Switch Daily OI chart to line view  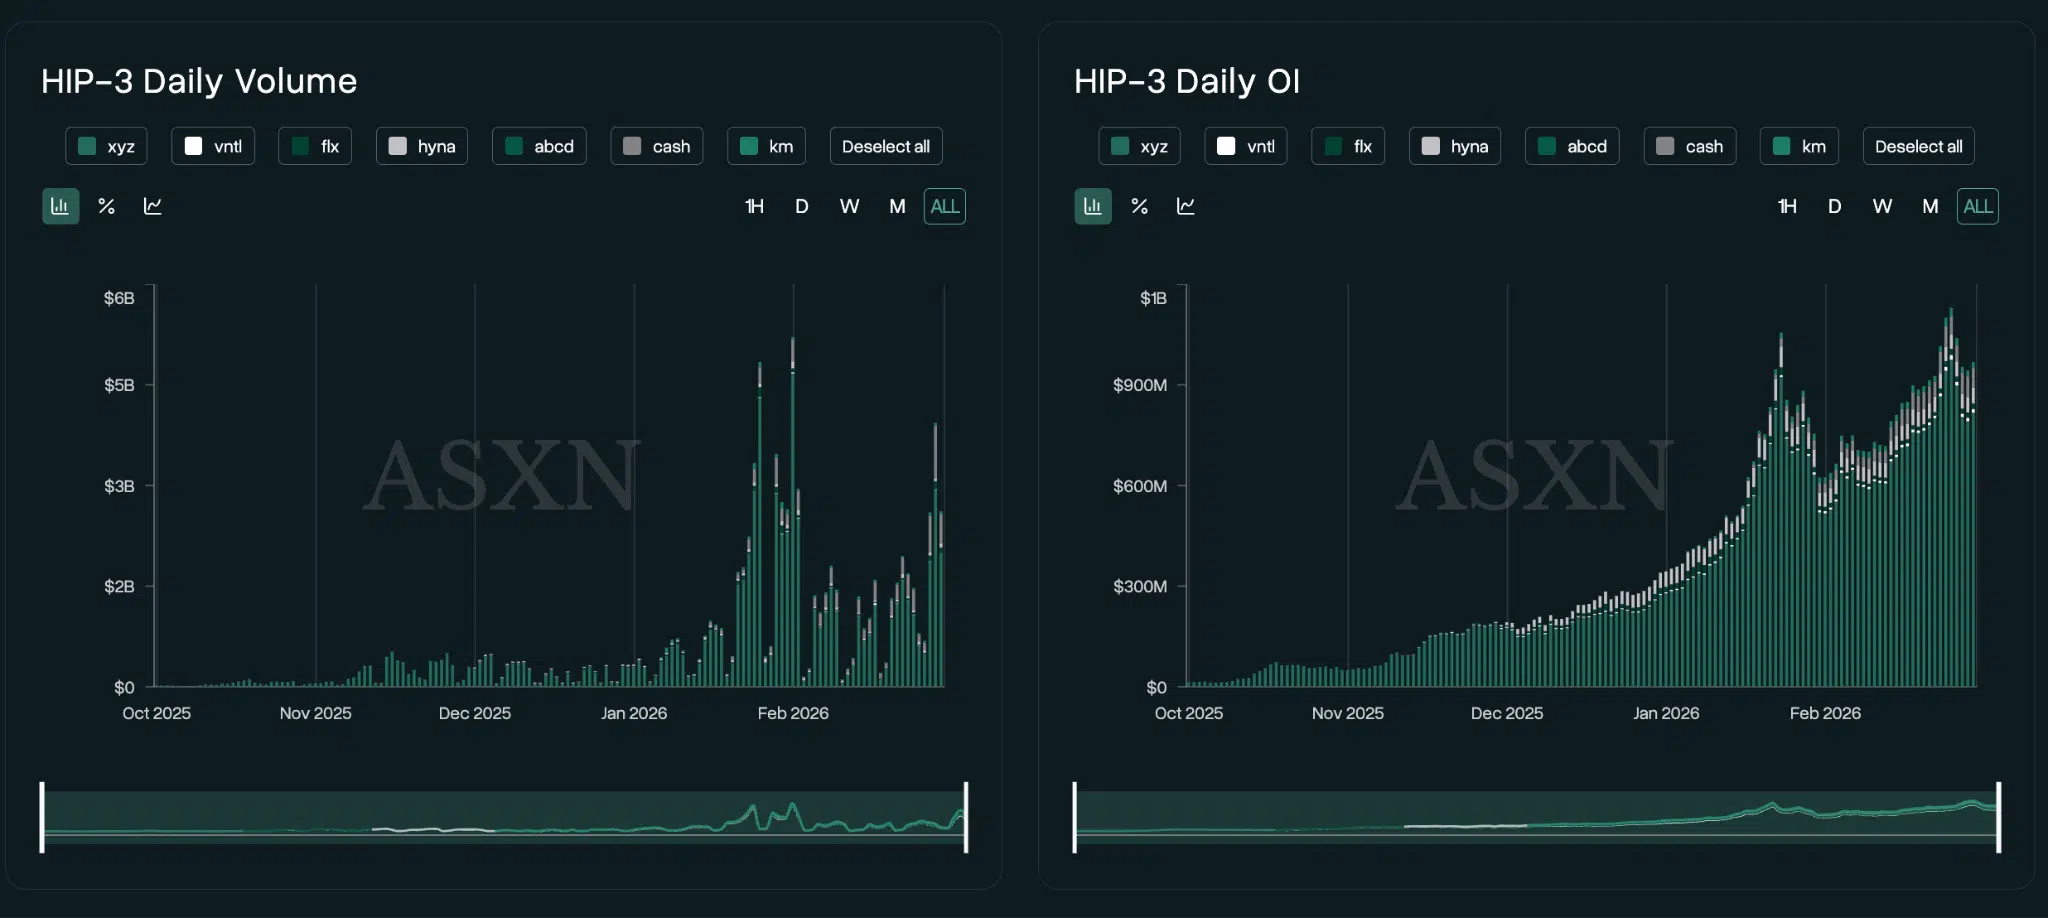point(1186,206)
